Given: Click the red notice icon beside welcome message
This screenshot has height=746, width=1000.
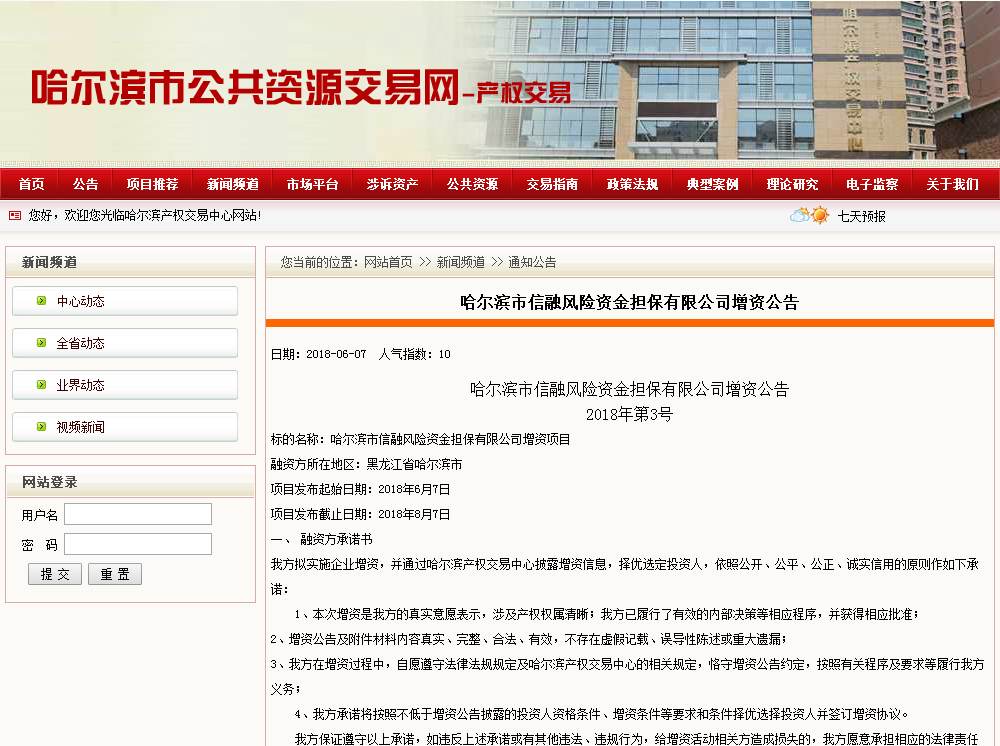Looking at the screenshot, I should point(15,216).
